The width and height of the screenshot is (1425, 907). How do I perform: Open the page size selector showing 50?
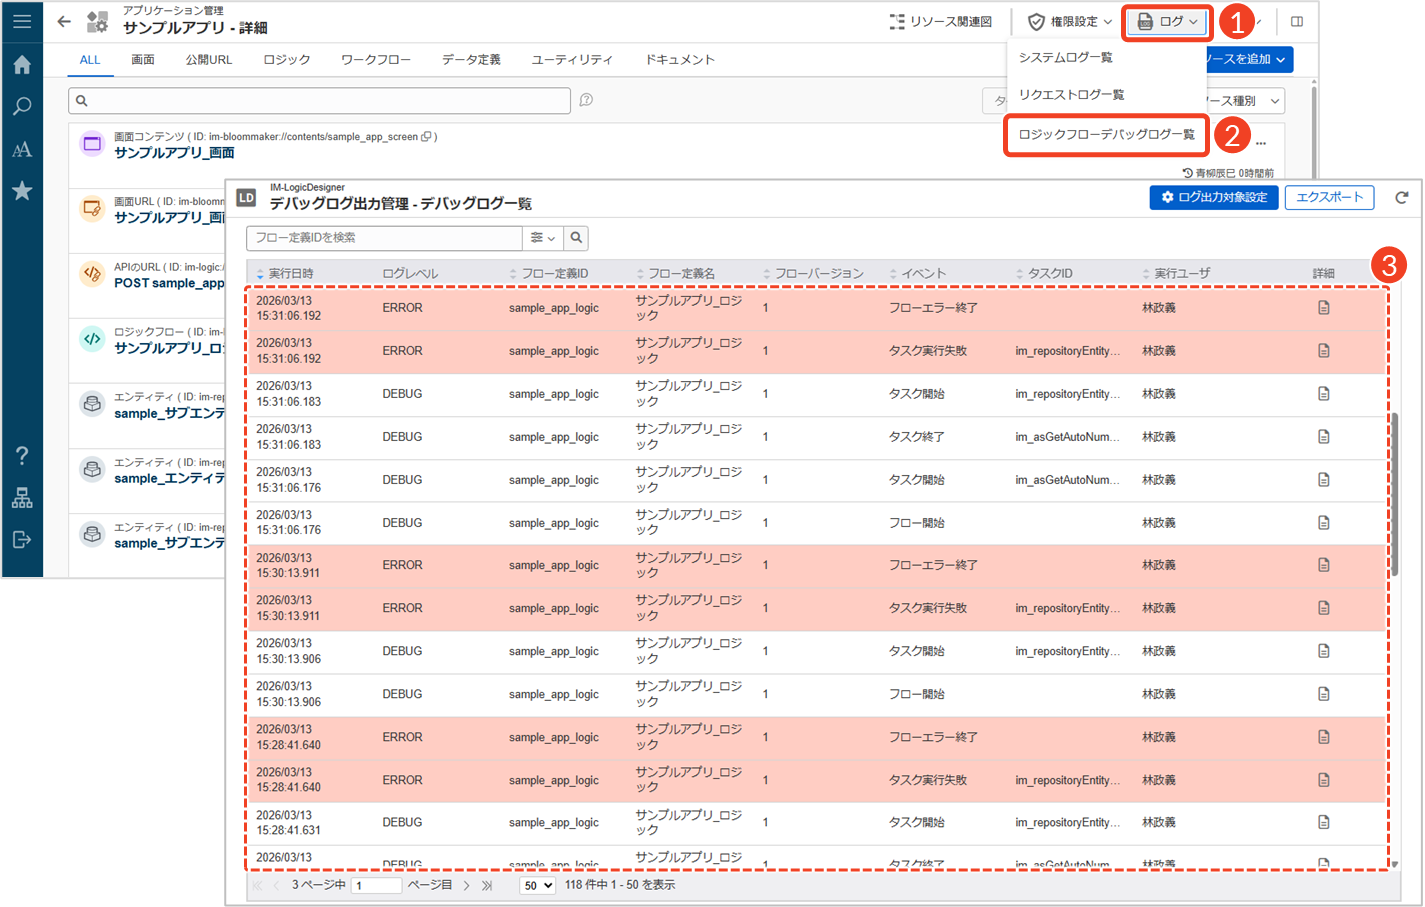coord(538,886)
